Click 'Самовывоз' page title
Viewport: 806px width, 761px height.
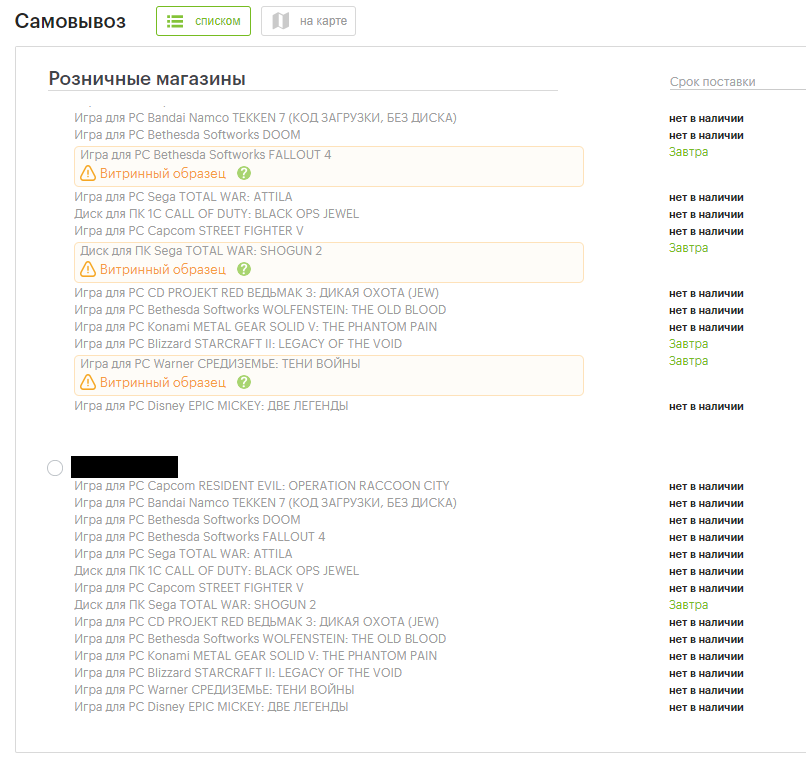70,21
